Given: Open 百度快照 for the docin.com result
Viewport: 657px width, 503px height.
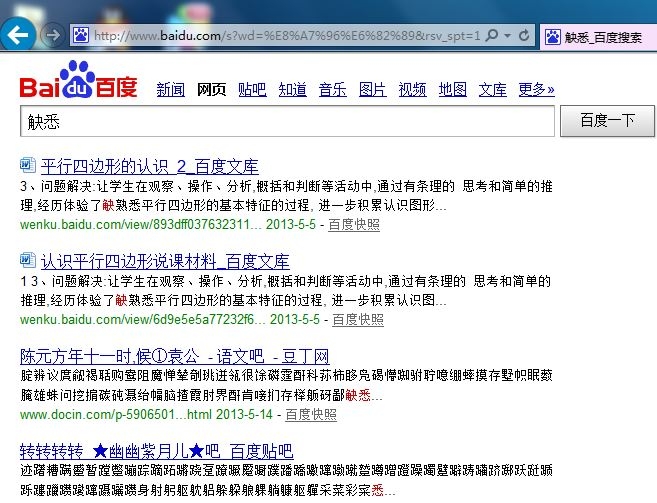Looking at the screenshot, I should pos(311,415).
